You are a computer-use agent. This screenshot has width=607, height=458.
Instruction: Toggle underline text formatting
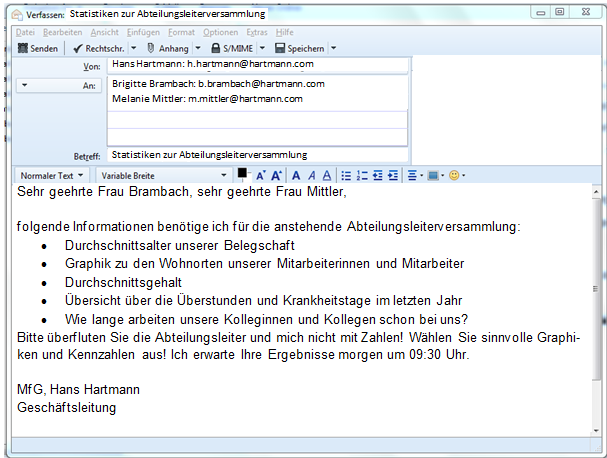click(x=326, y=176)
